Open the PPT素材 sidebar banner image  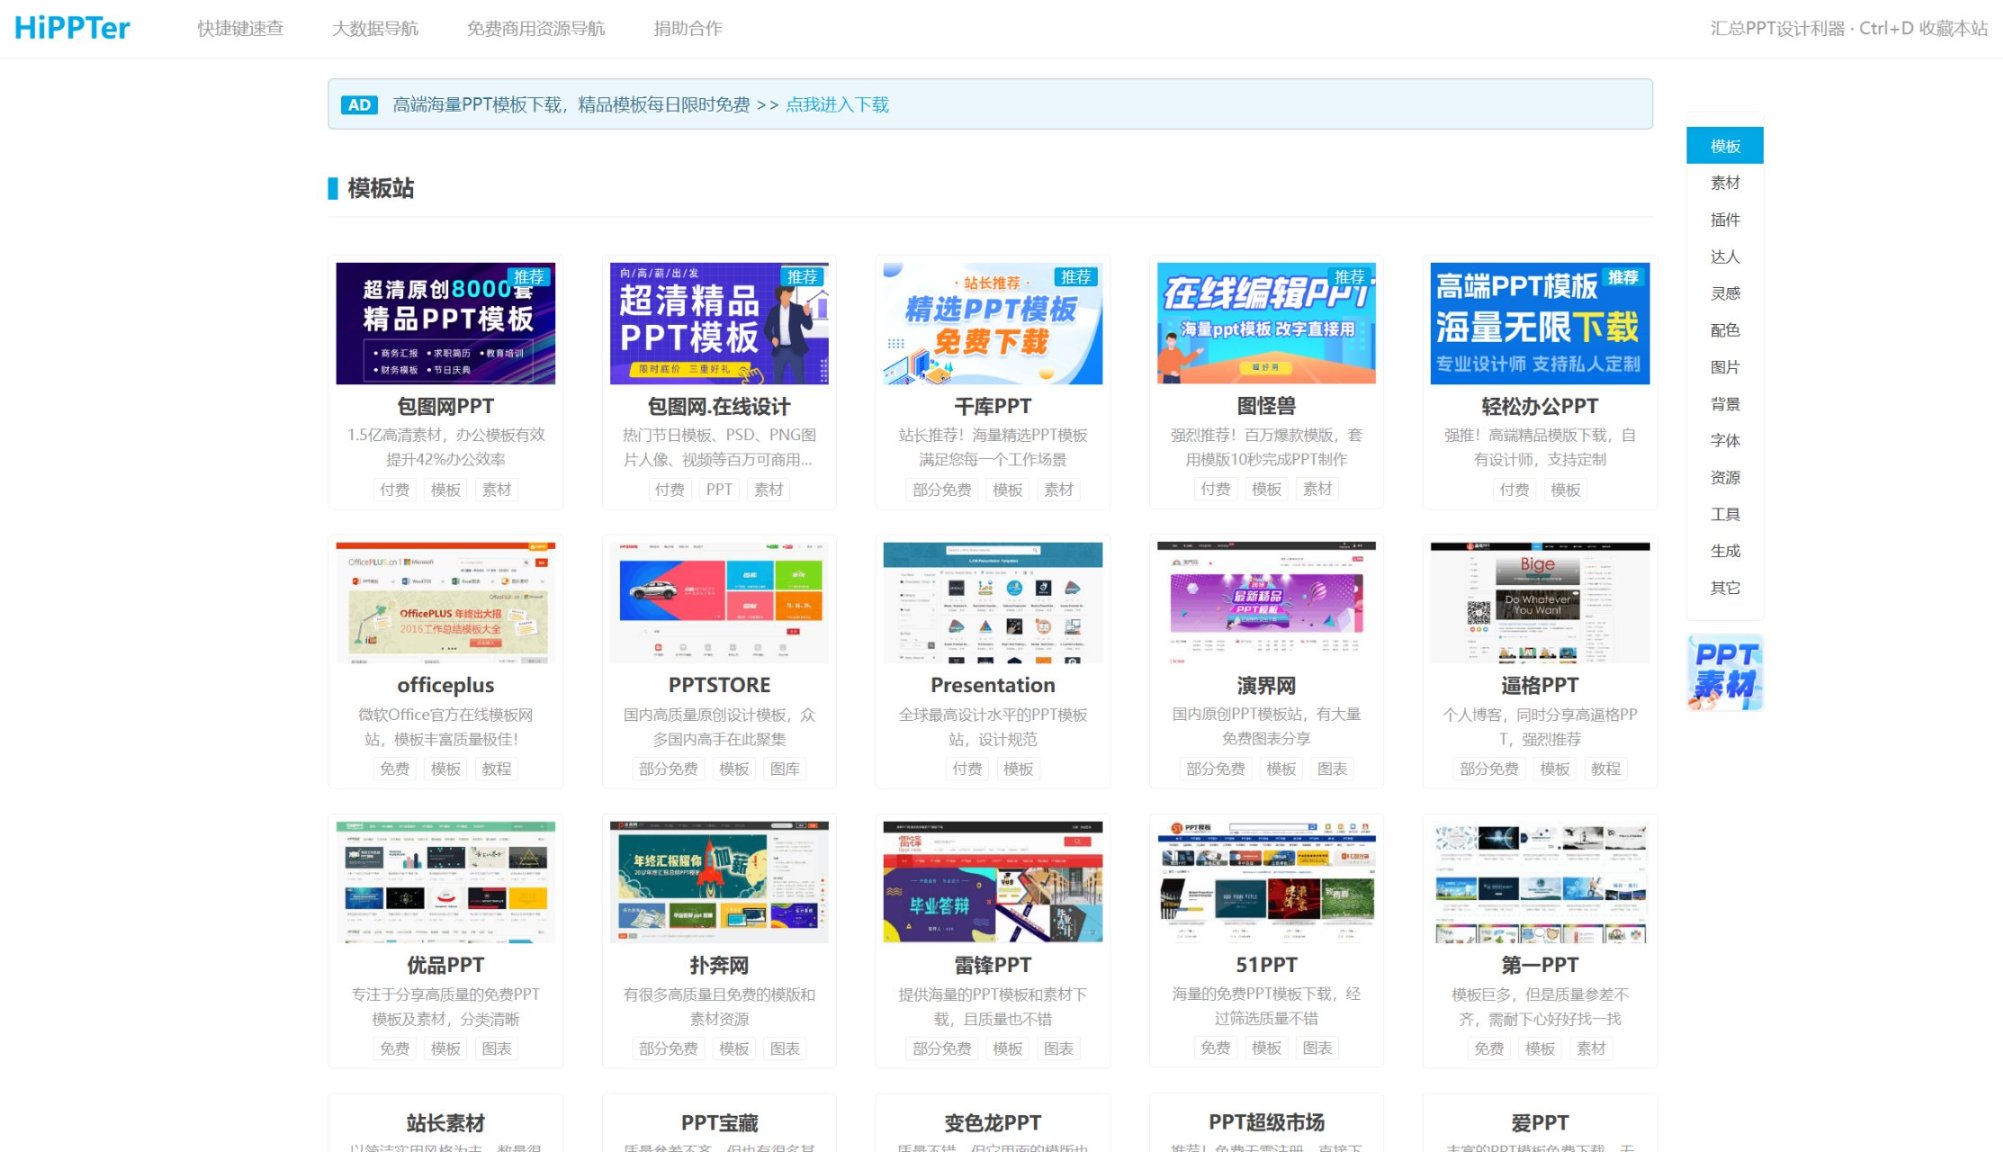pos(1724,673)
